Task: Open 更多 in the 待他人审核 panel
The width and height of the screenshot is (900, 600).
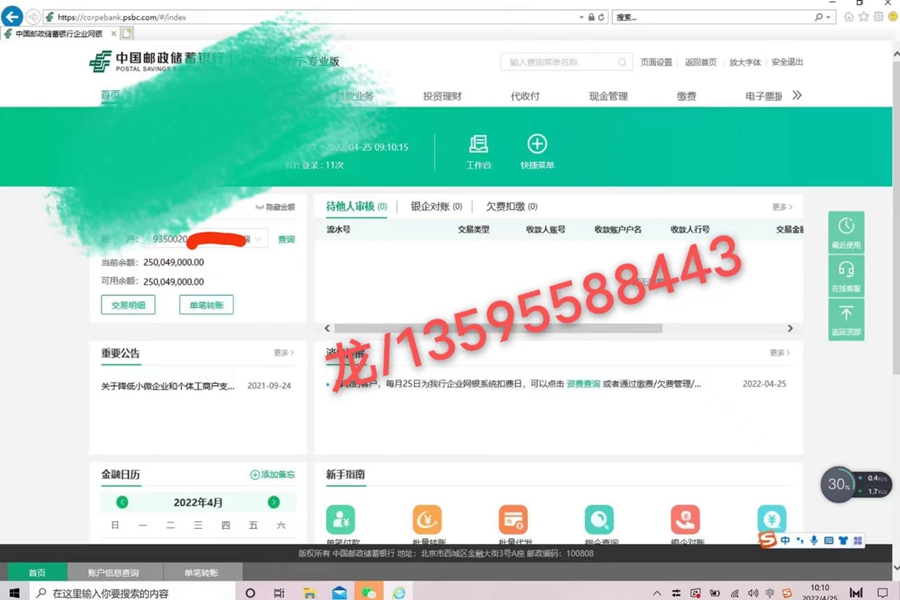Action: (782, 207)
